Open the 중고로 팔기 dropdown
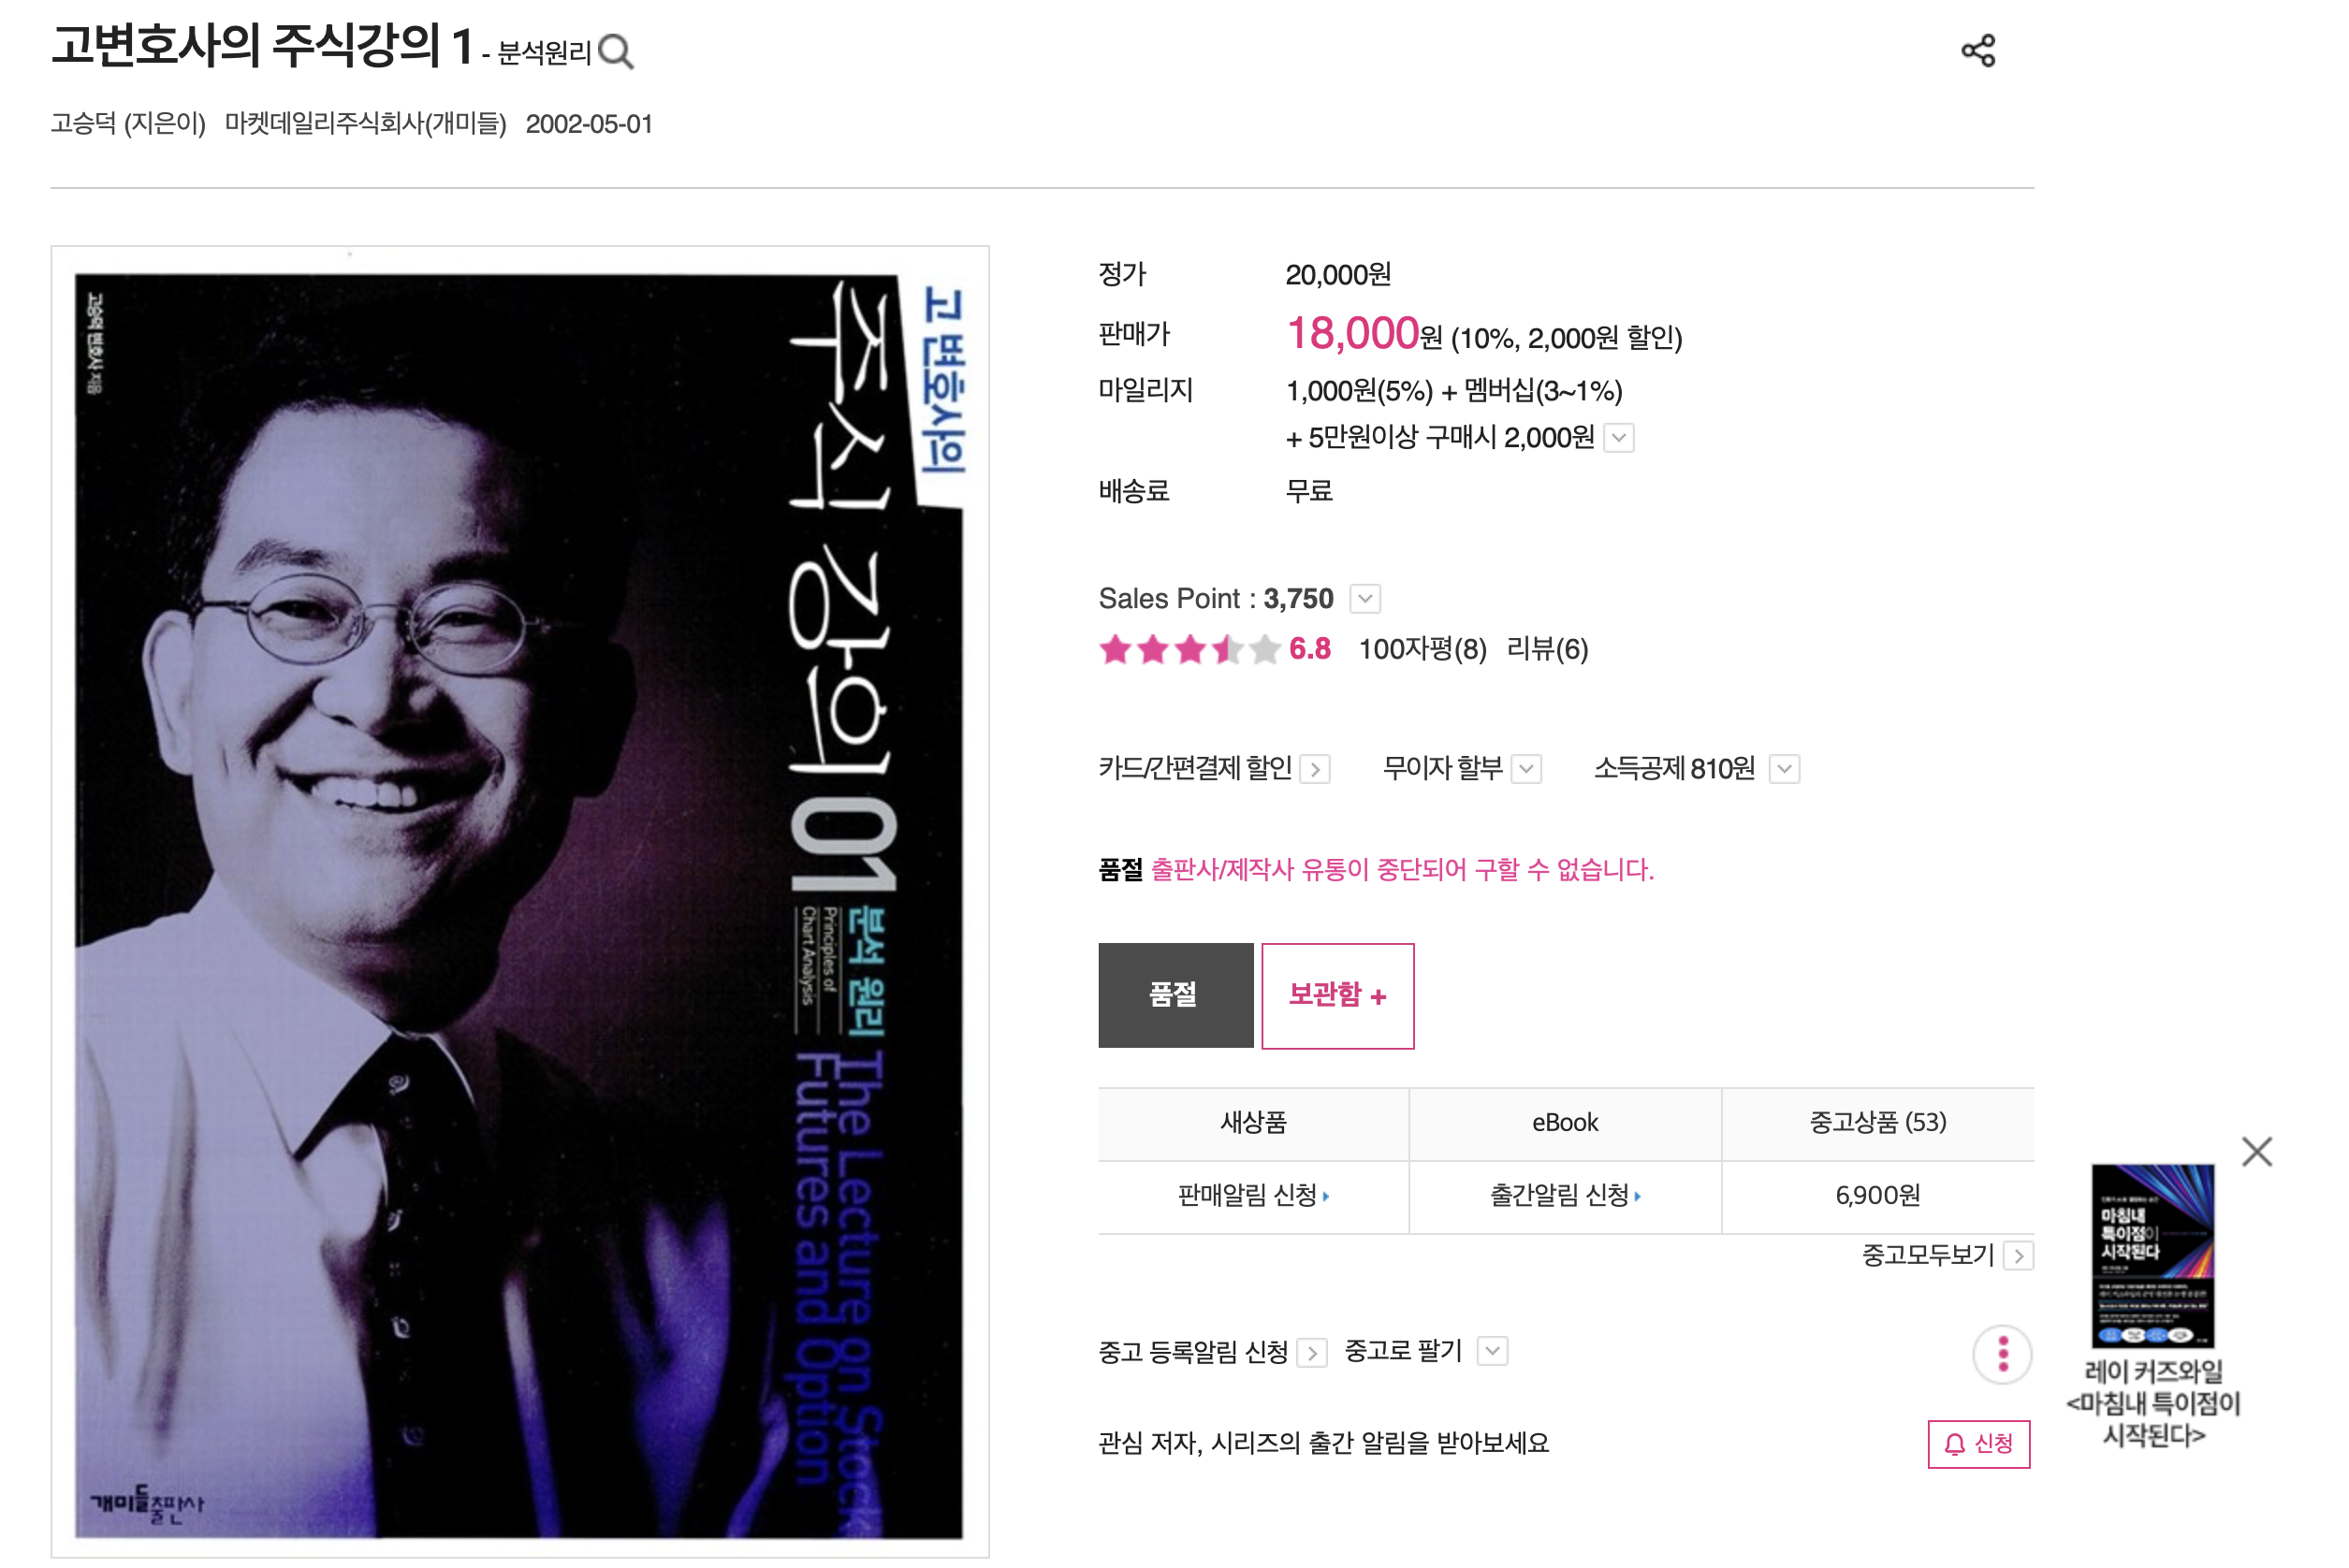2349x1568 pixels. (x=1492, y=1351)
